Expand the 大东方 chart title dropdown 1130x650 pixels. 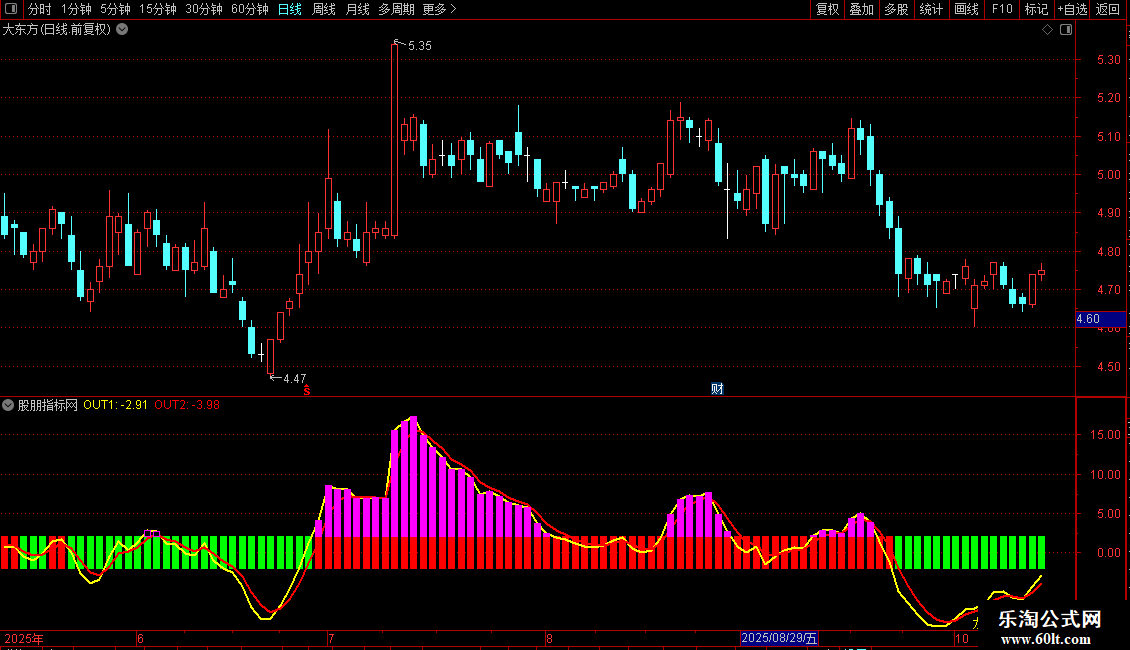click(123, 30)
